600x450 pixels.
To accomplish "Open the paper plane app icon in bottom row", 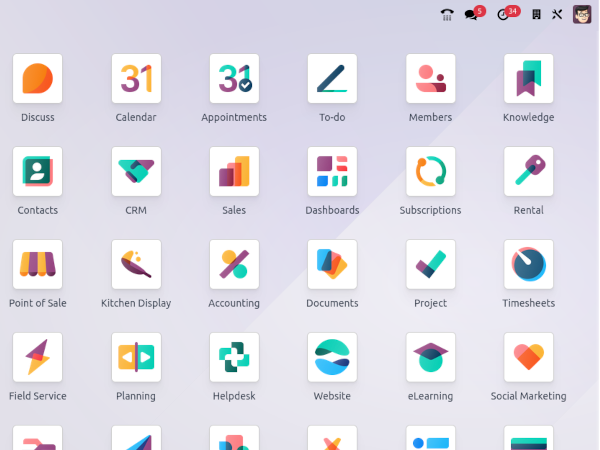I will coord(136,438).
